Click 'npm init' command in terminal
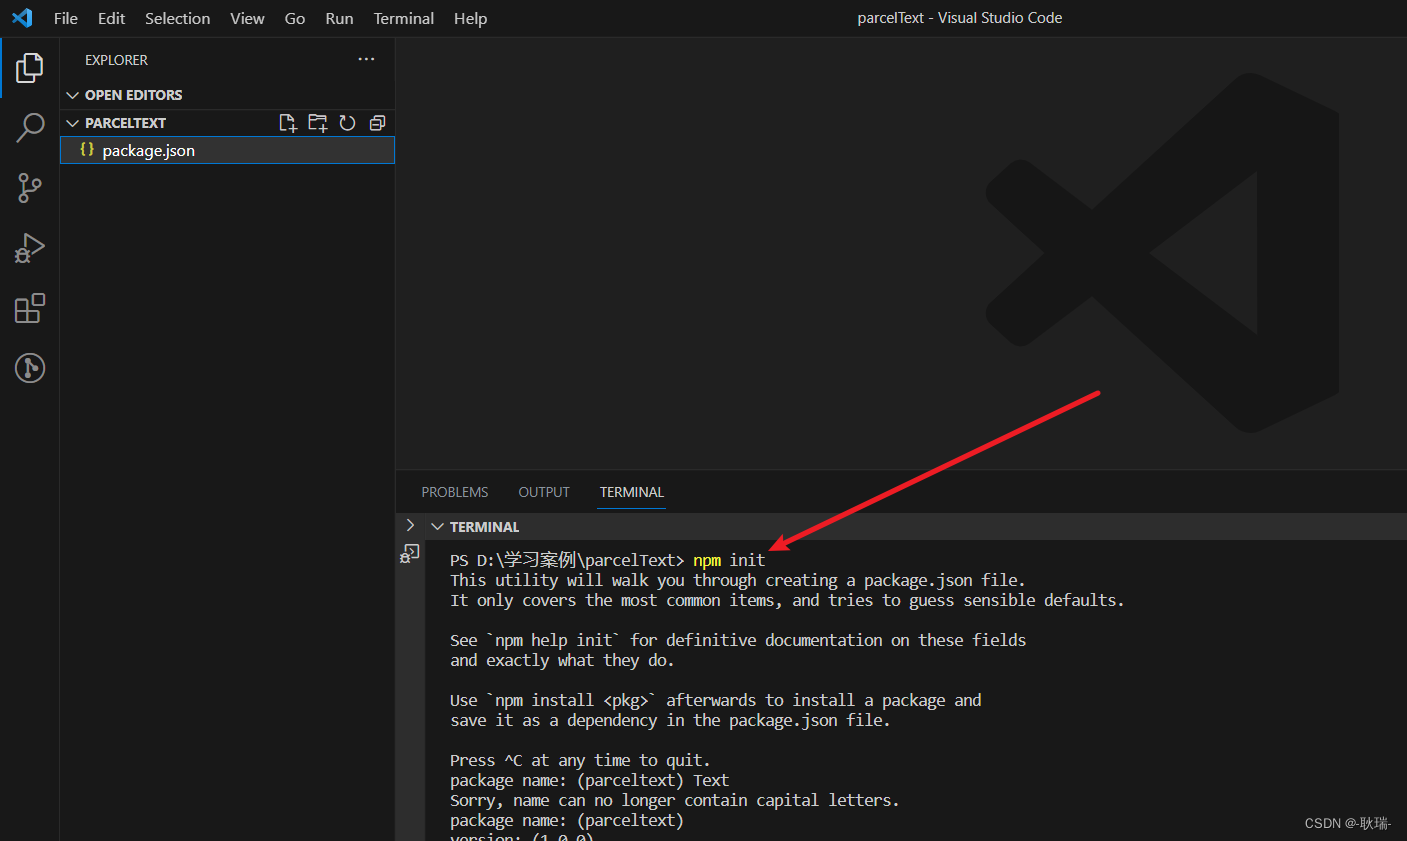The image size is (1407, 841). 729,560
